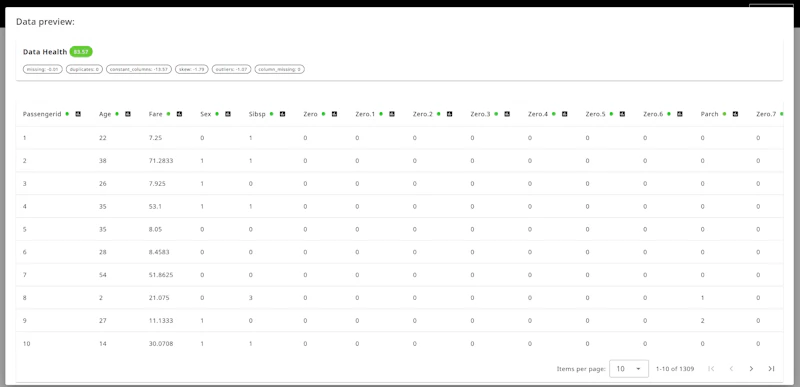800x387 pixels.
Task: Open the square icon beside Zero.2 column
Action: pyautogui.click(x=449, y=114)
